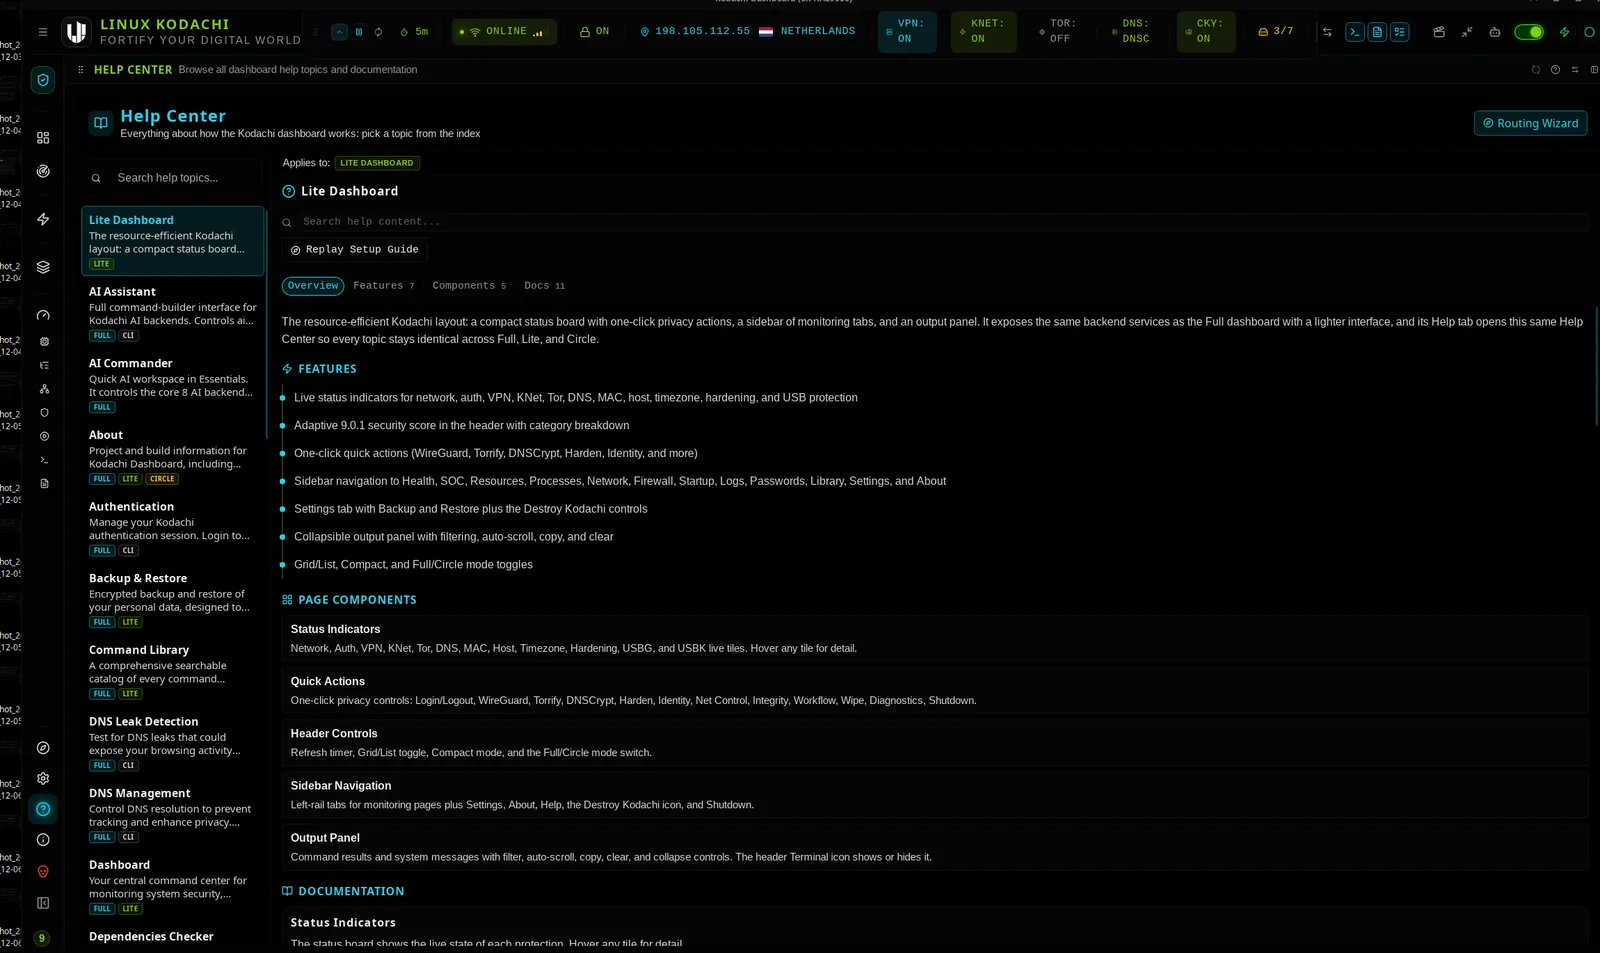
Task: Open Settings gear in the left sidebar
Action: coord(43,778)
